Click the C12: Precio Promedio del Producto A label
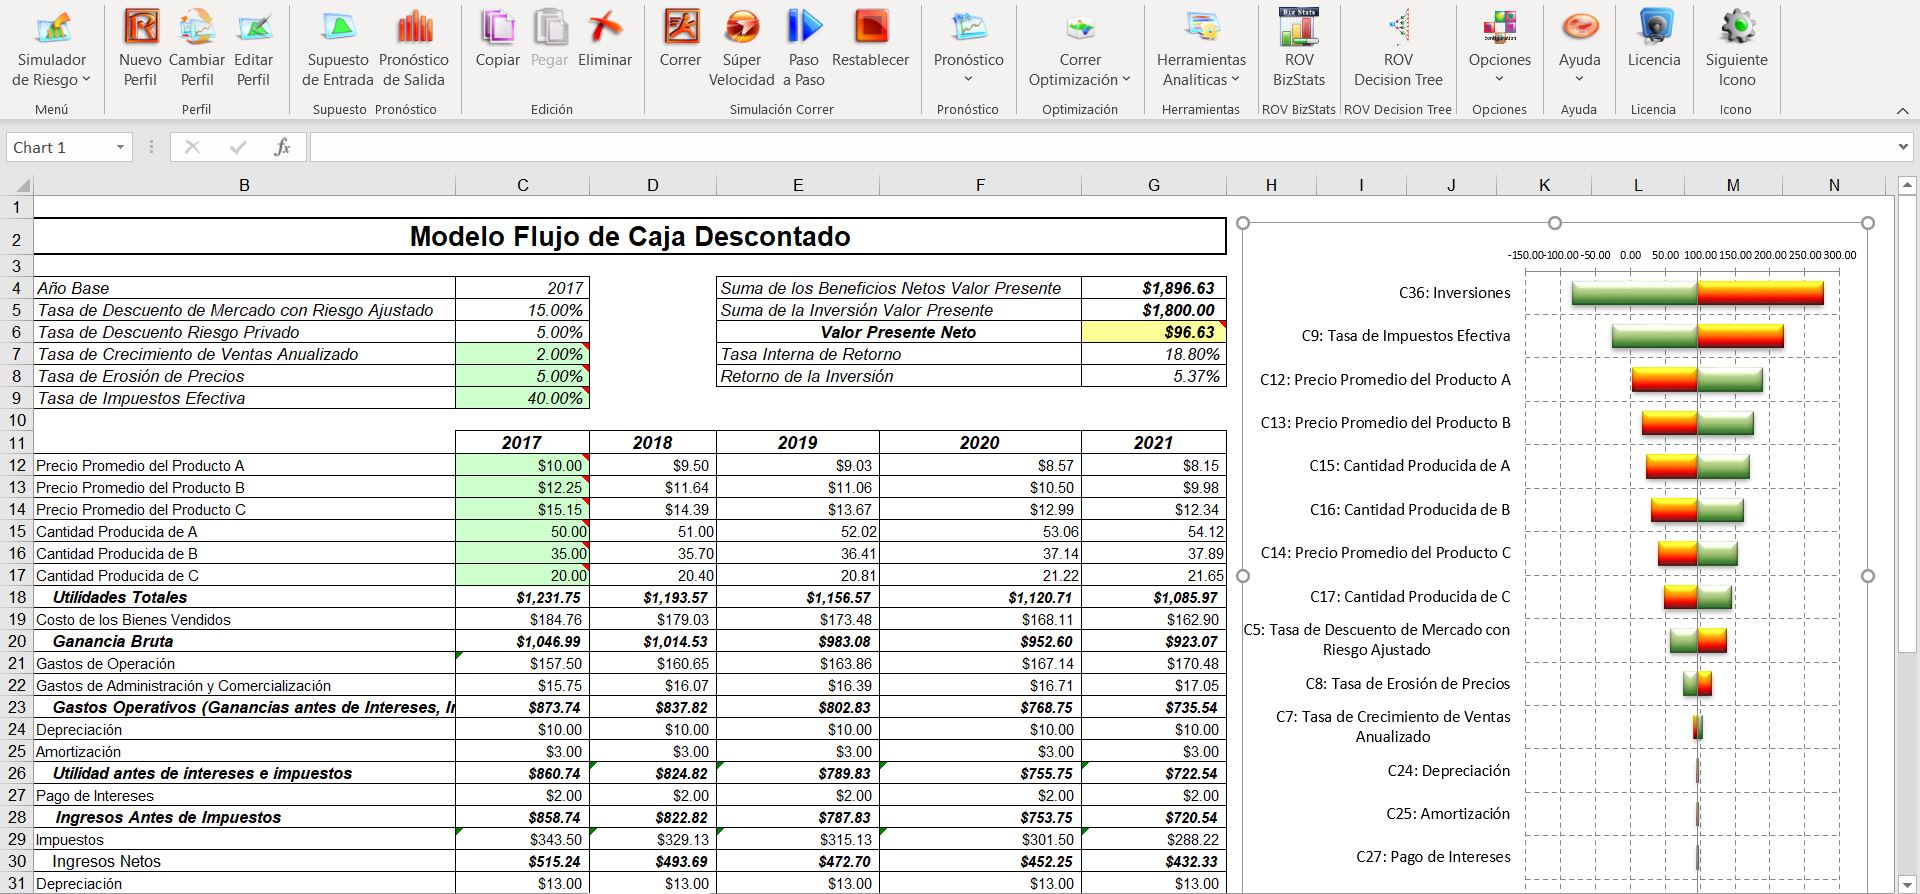The width and height of the screenshot is (1920, 894). 1385,379
